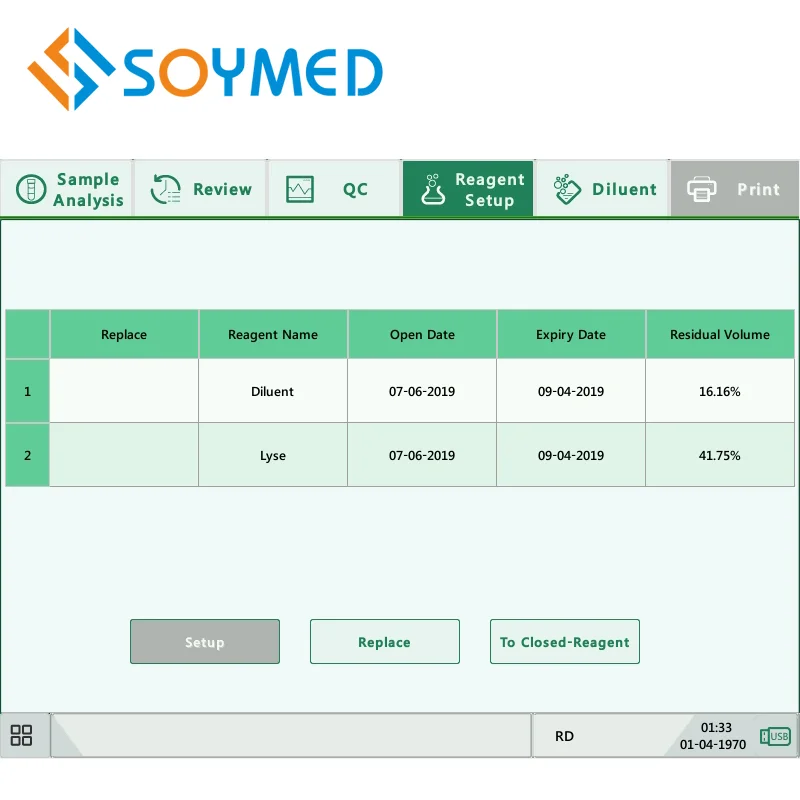Click the Replace button below table
The image size is (800, 800).
coord(385,641)
